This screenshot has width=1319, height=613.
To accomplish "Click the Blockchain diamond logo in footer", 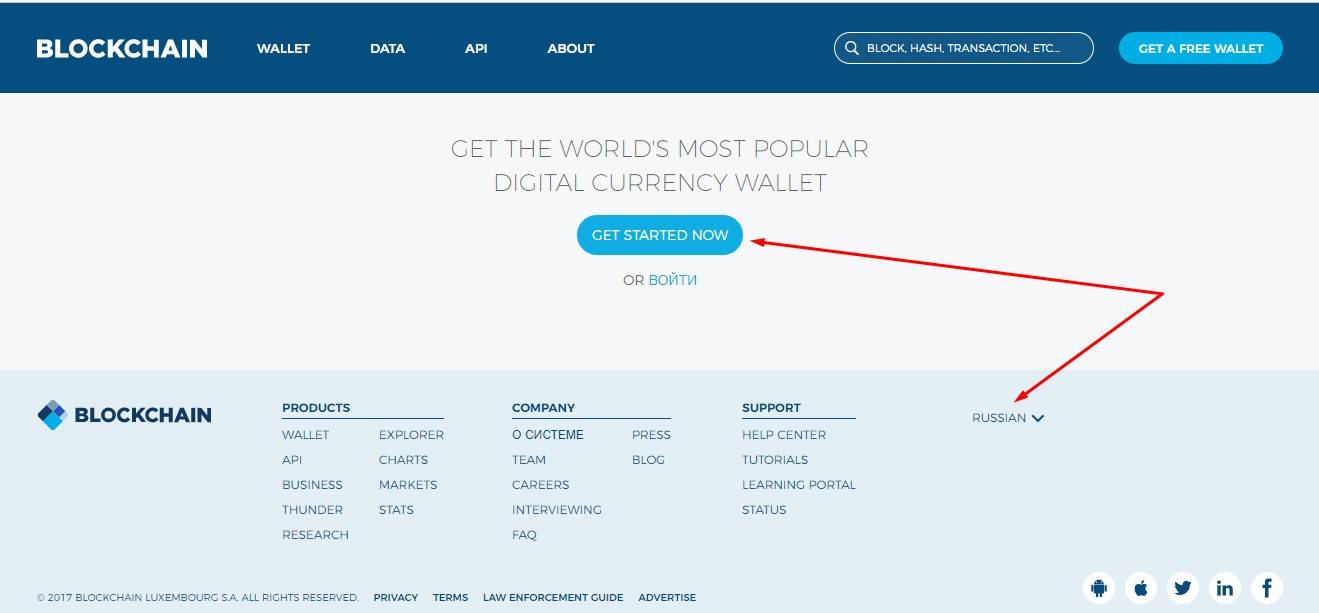I will (51, 415).
